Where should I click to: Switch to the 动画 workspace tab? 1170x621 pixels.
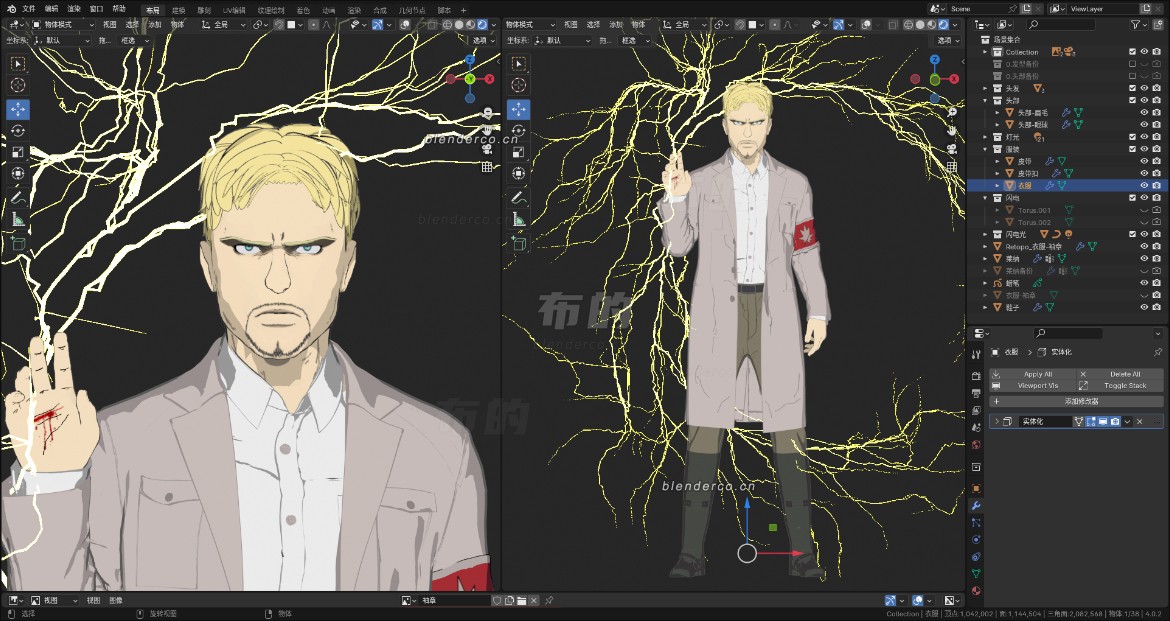pyautogui.click(x=328, y=10)
